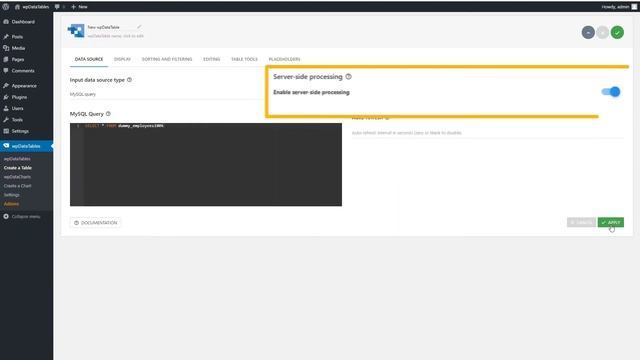Show help for Input data source type
Viewport: 640px width, 360px height.
[129, 80]
